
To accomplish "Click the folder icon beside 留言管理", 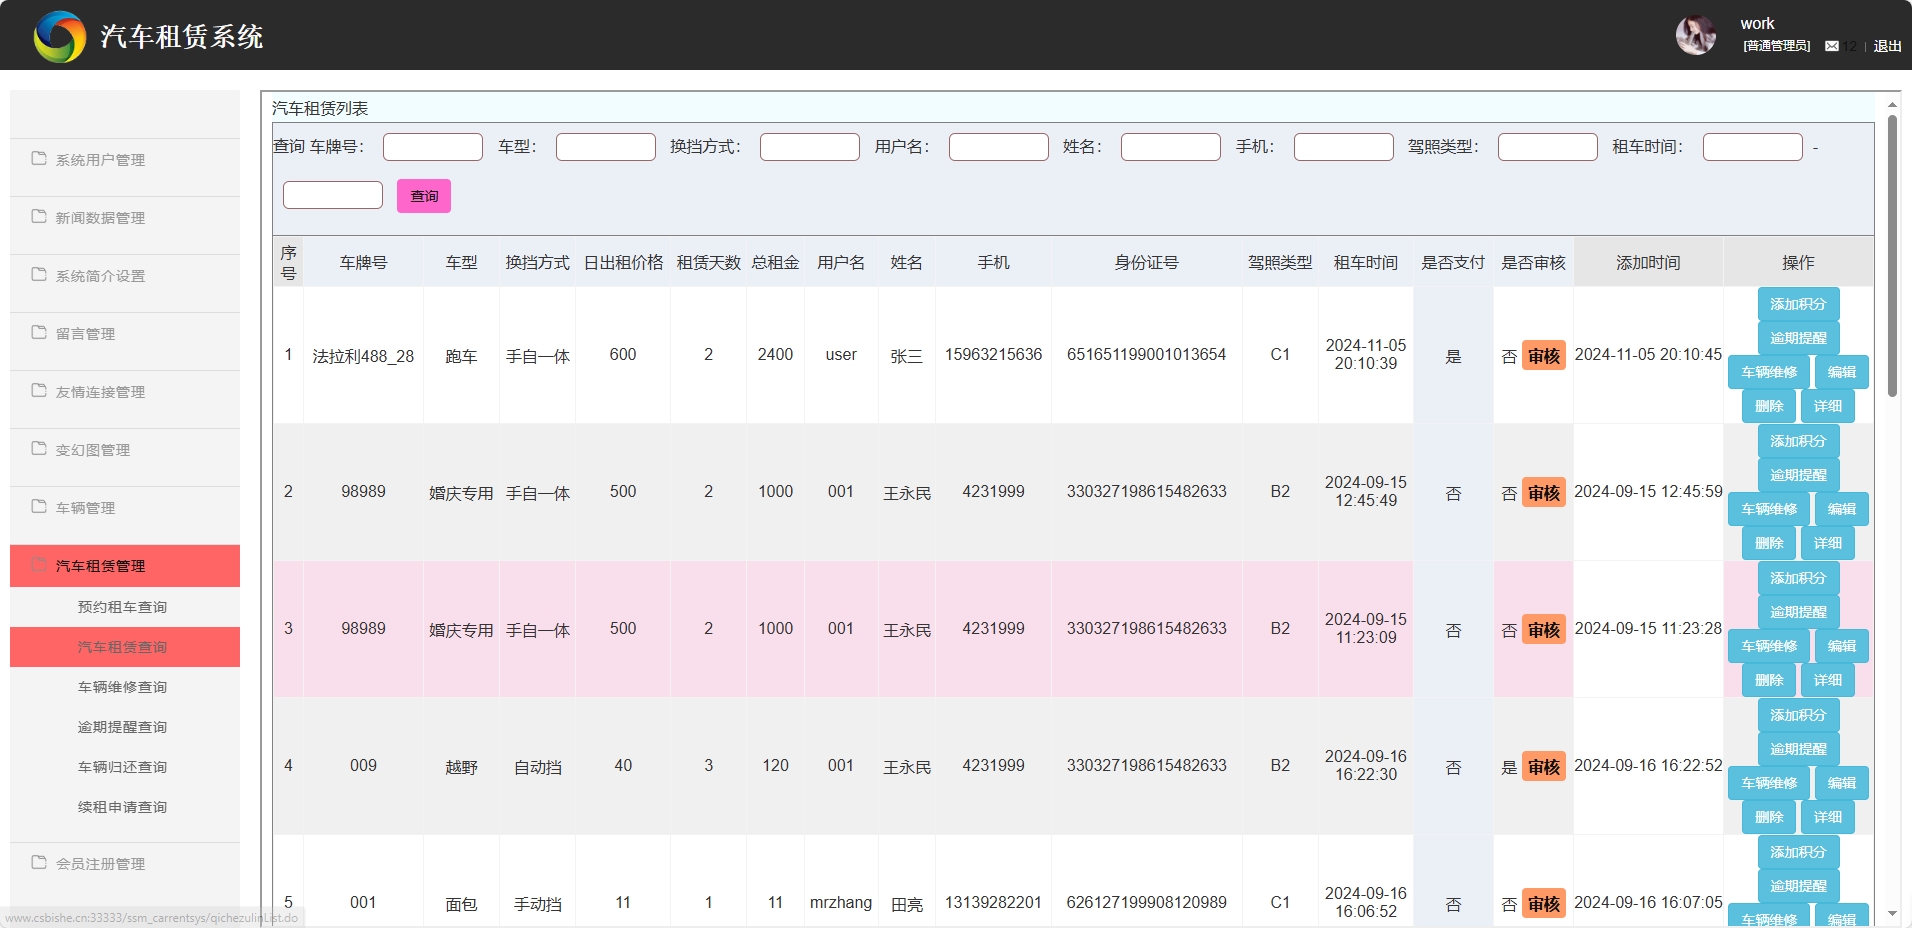I will pos(39,333).
